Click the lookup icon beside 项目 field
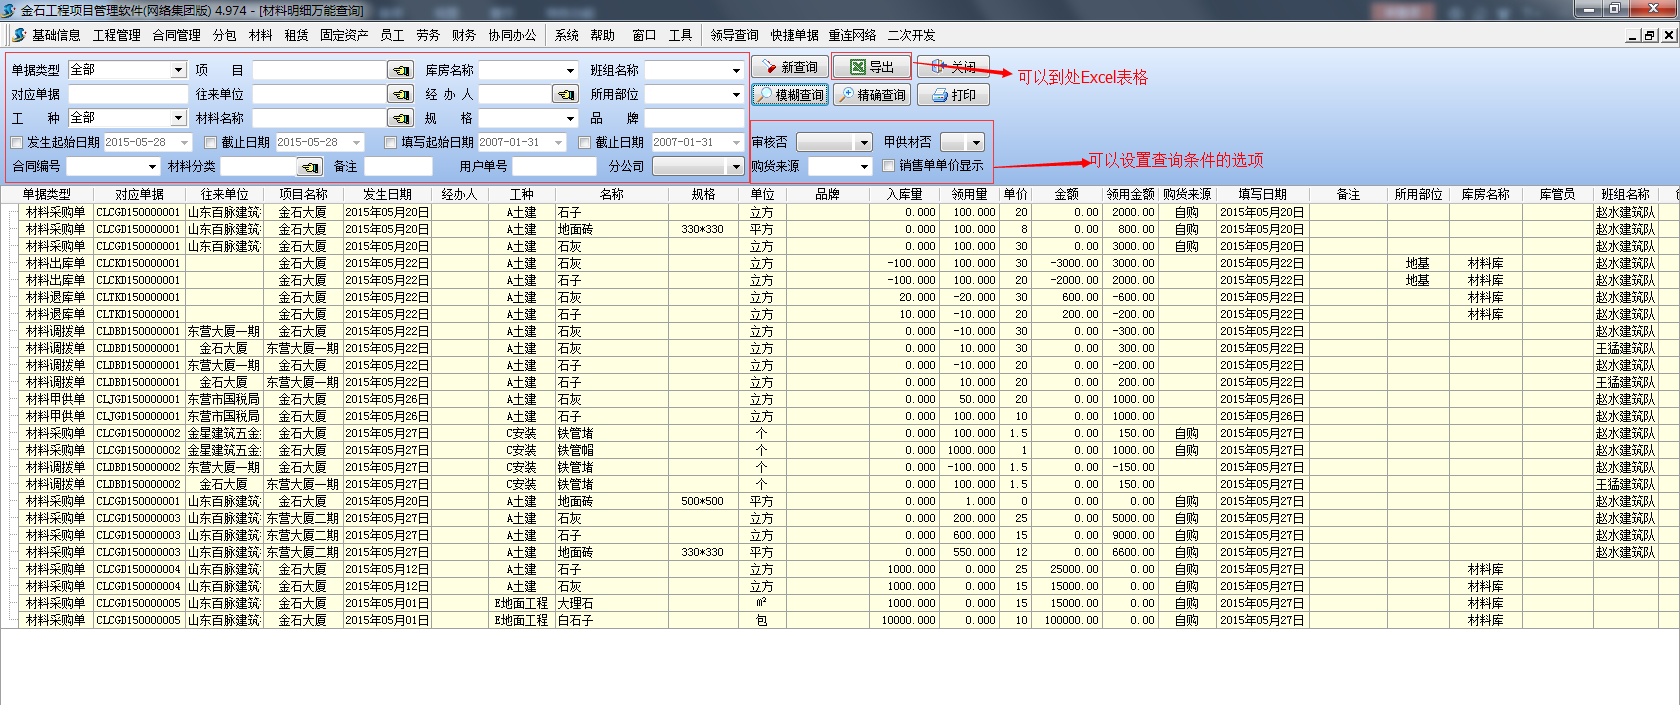Image resolution: width=1680 pixels, height=705 pixels. [x=400, y=70]
